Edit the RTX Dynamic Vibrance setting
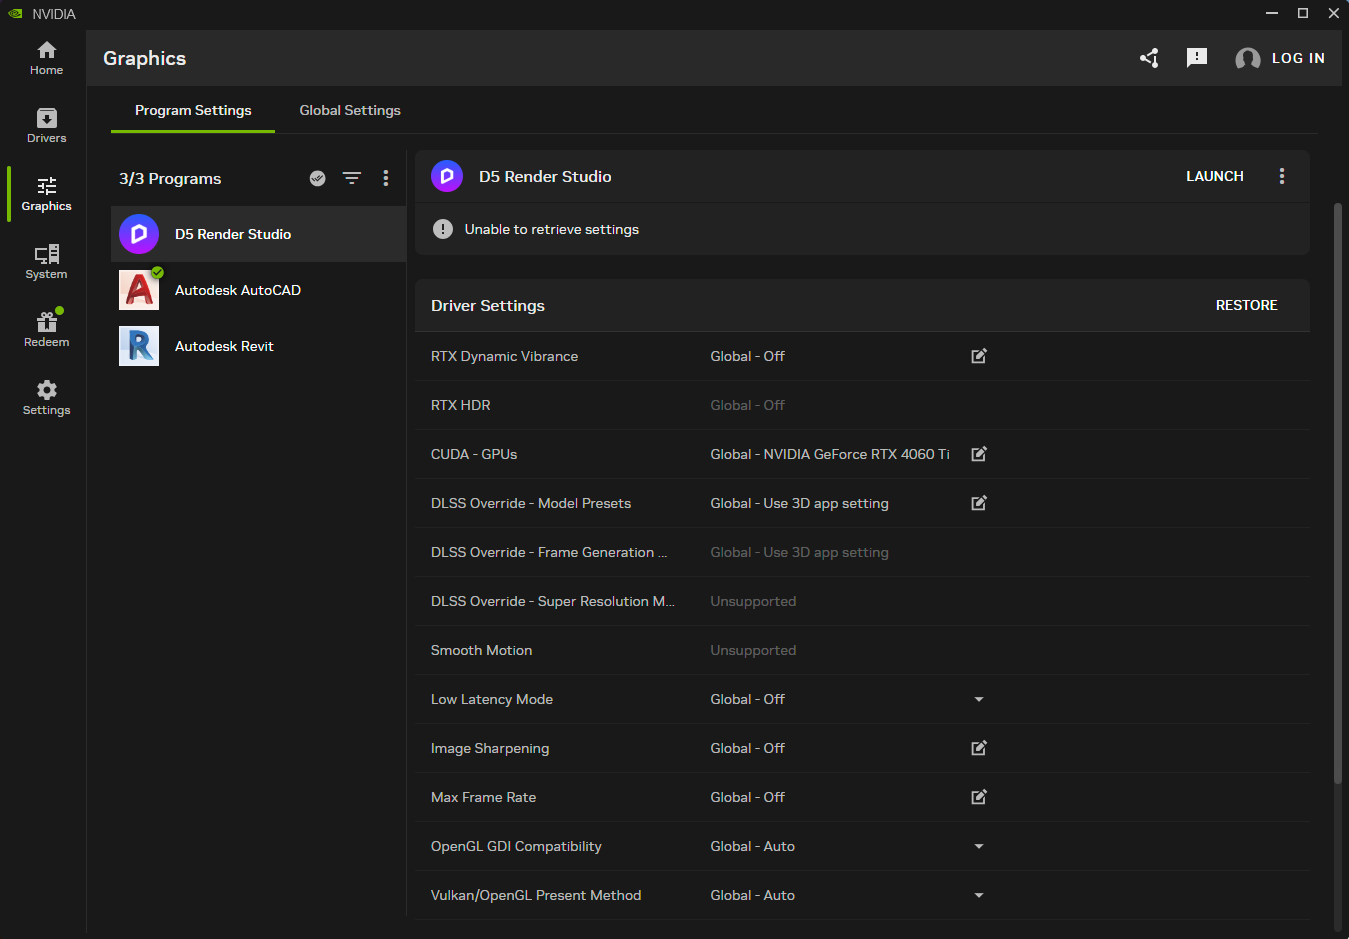This screenshot has width=1349, height=939. (x=979, y=356)
